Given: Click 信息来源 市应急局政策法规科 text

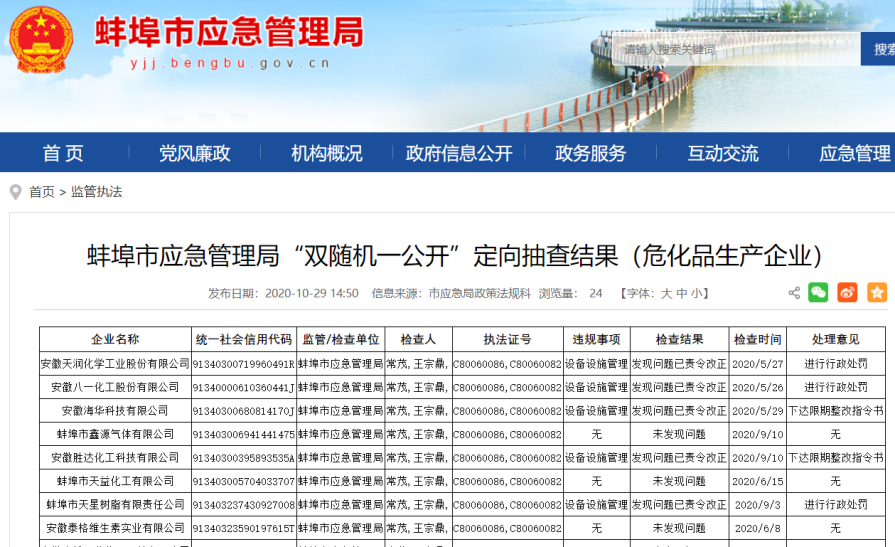Looking at the screenshot, I should (451, 293).
